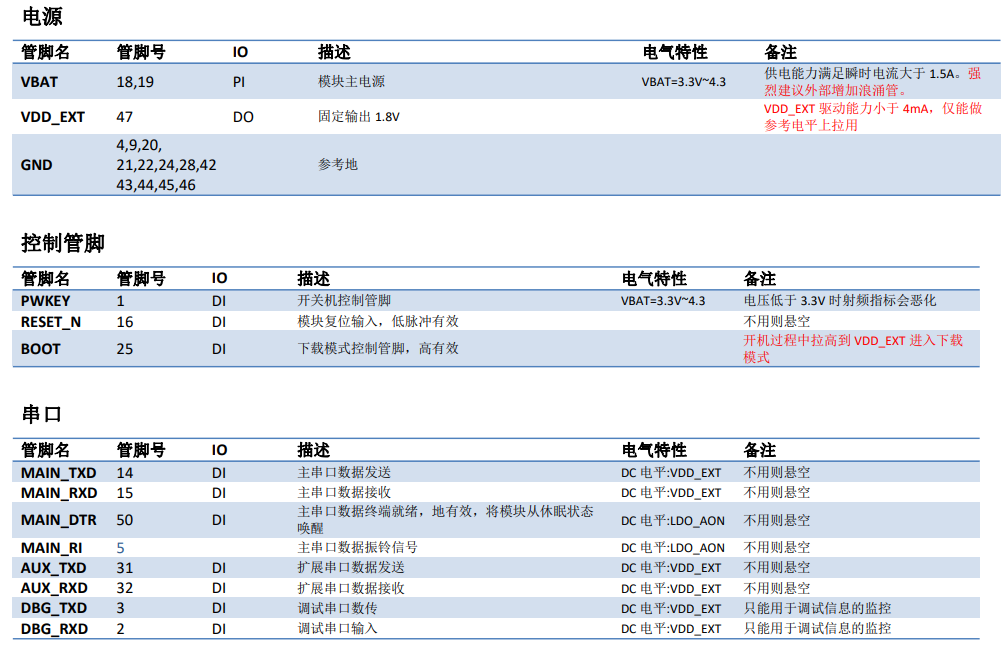The image size is (1003, 650).
Task: Select 下载模式控制管脚，高有效 description
Action: pos(378,349)
